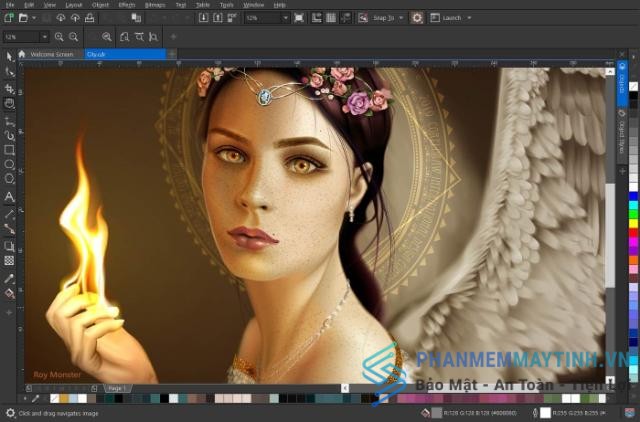Expand the property bar zoom level dropdown
Screen dimensions: 640x422
tap(44, 37)
